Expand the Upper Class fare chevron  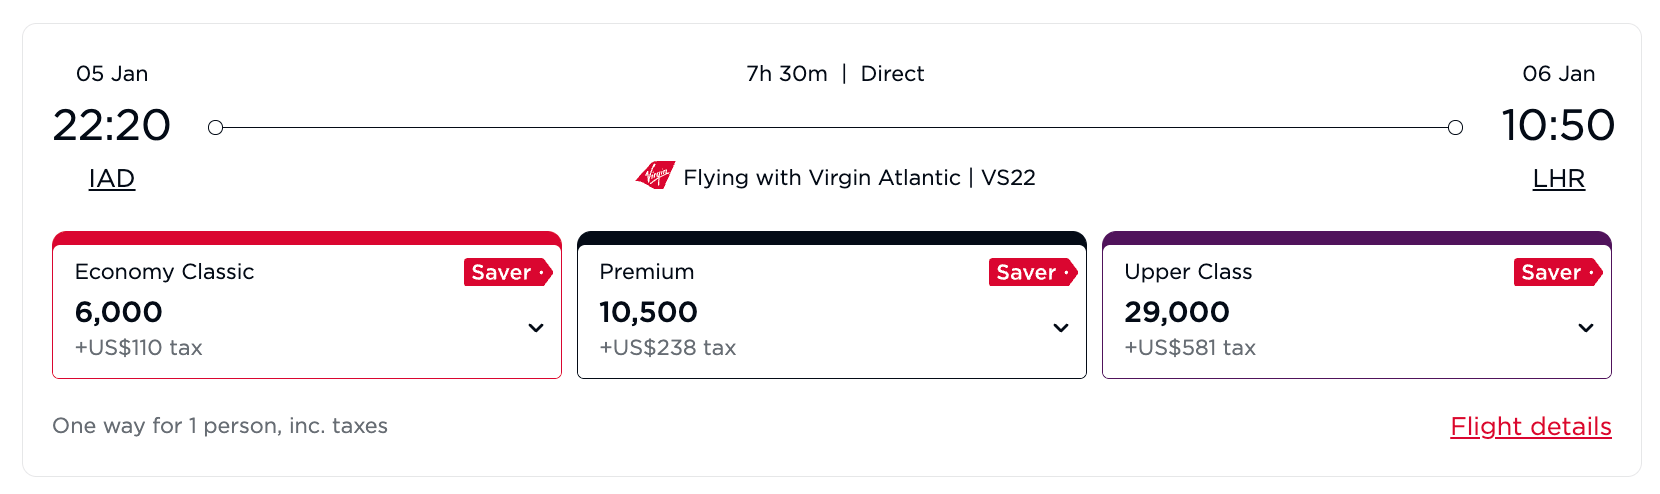pyautogui.click(x=1586, y=328)
